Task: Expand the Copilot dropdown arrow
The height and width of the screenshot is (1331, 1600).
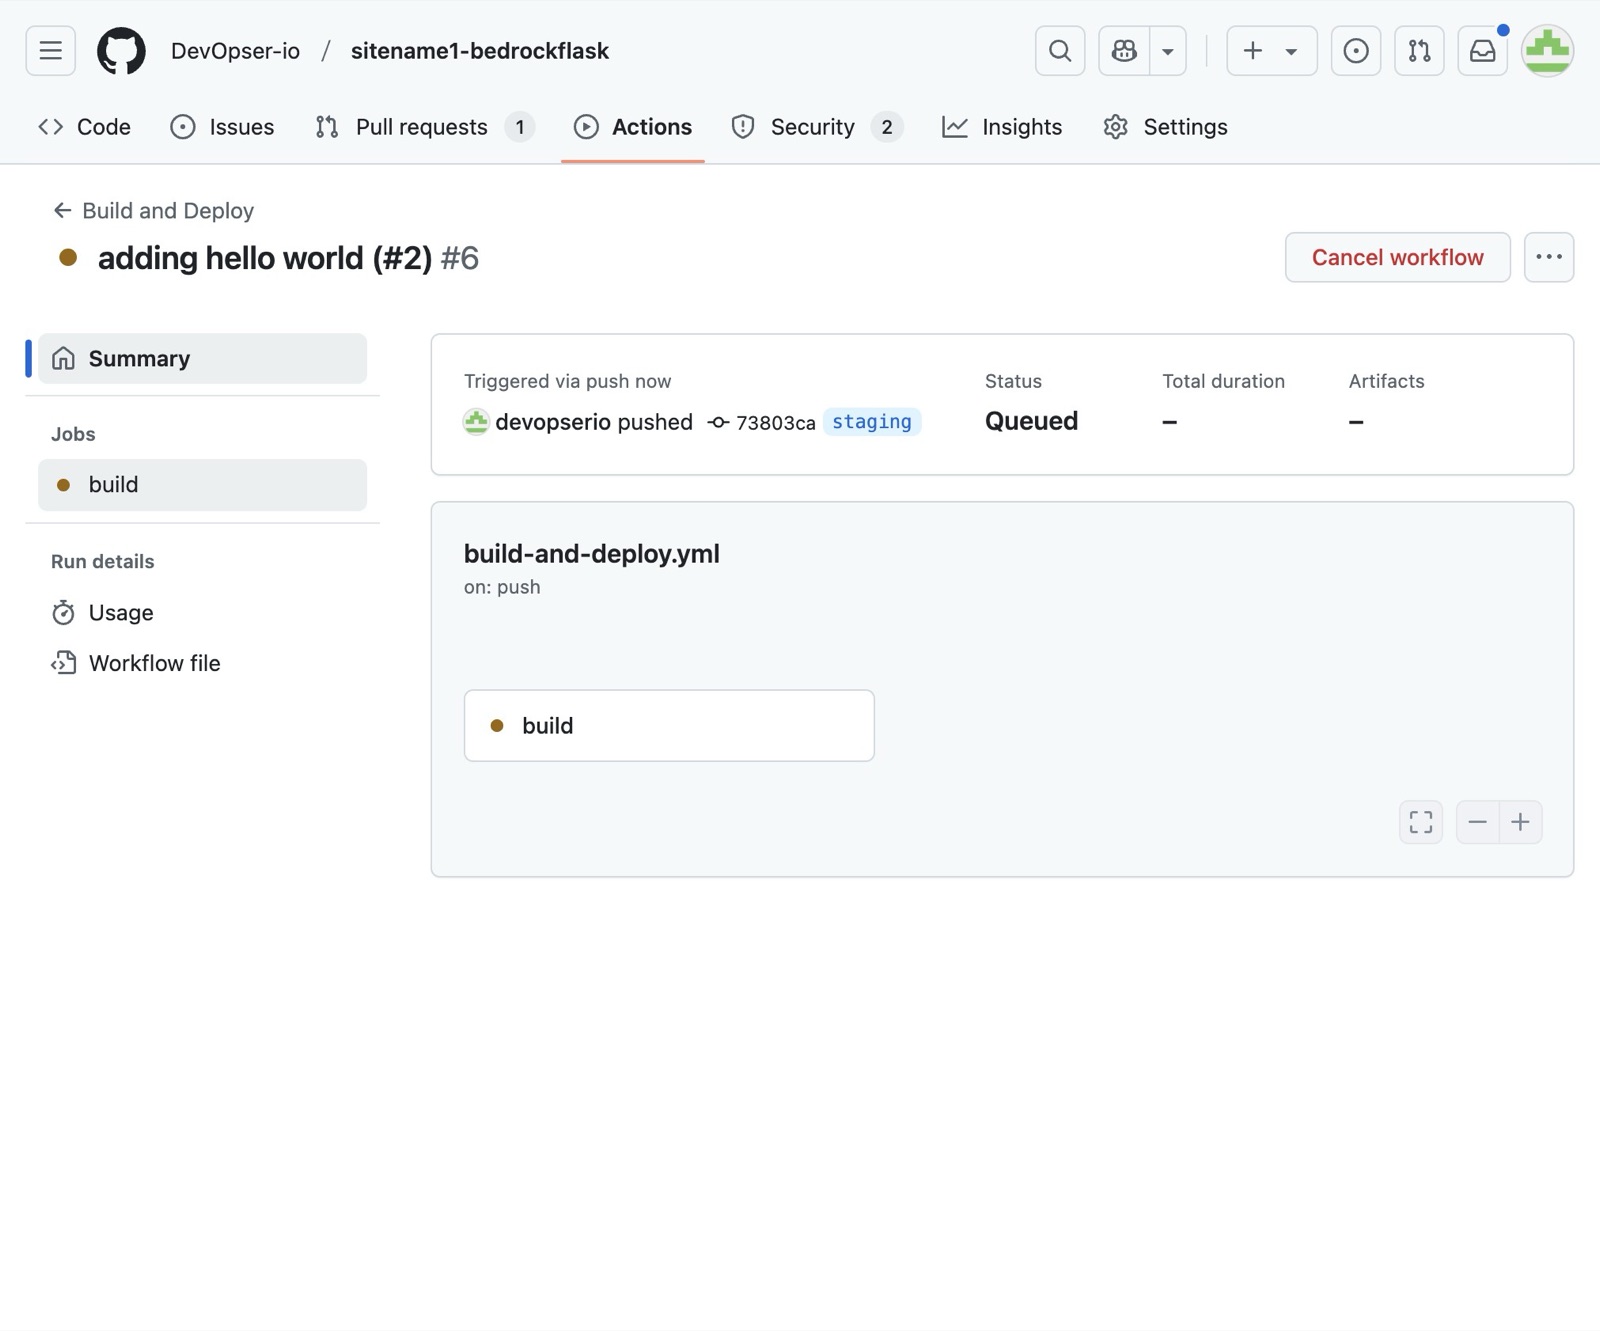Action: 1168,51
